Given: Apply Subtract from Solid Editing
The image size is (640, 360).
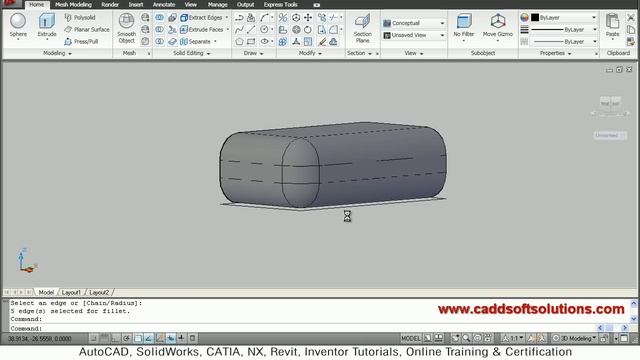Looking at the screenshot, I should [160, 29].
